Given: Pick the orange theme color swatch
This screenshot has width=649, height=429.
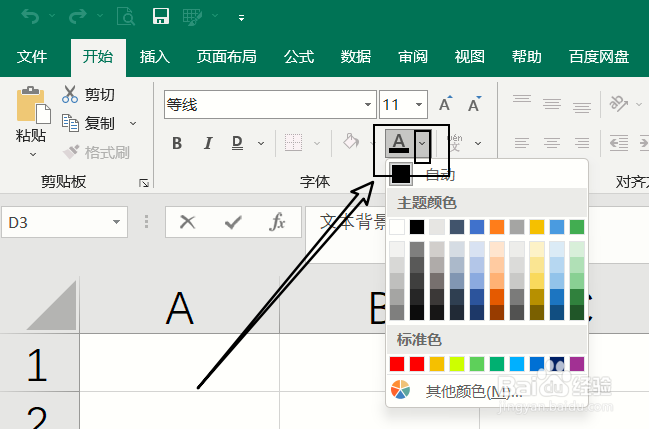Looking at the screenshot, I should pyautogui.click(x=497, y=227).
